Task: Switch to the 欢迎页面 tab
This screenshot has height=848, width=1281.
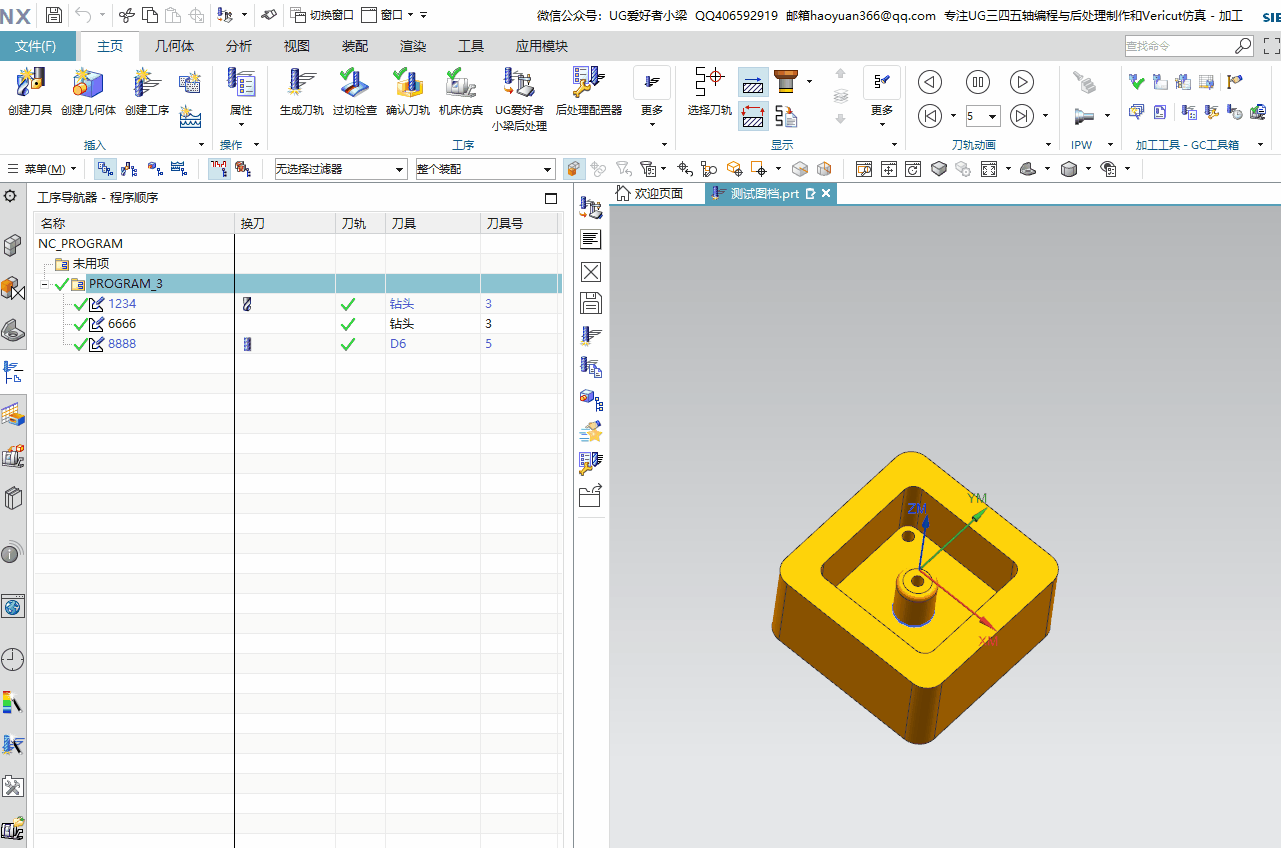Action: pyautogui.click(x=650, y=193)
